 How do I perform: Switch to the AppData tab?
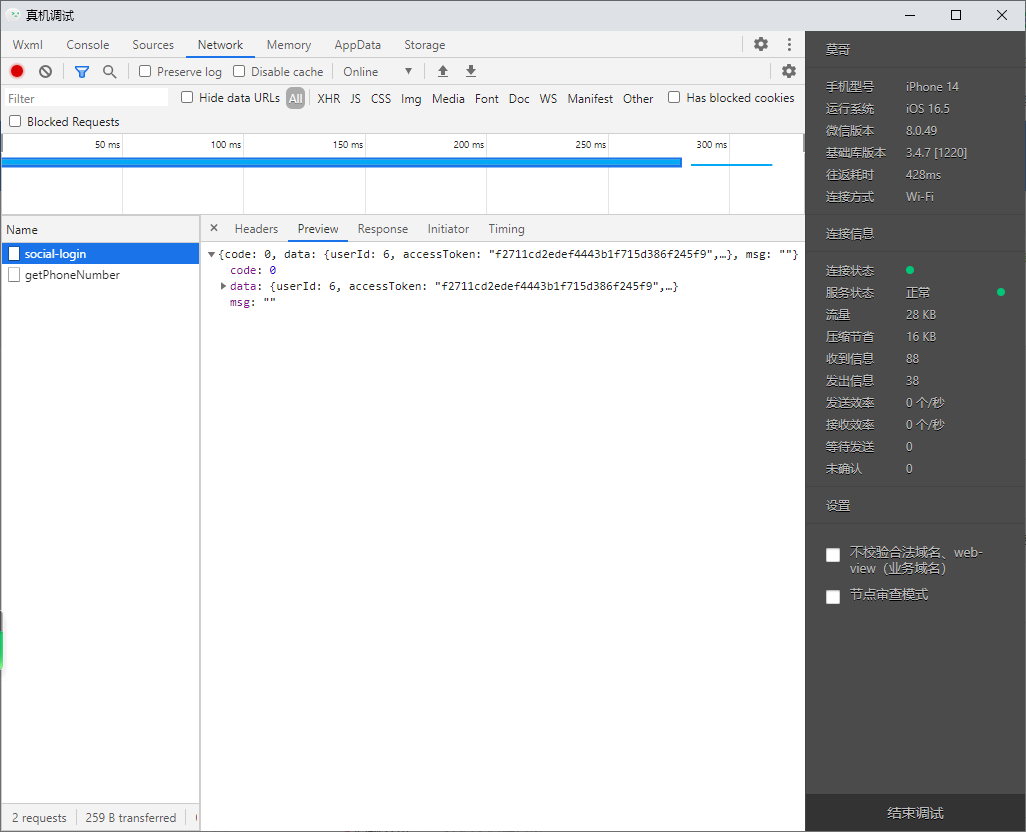(x=357, y=44)
